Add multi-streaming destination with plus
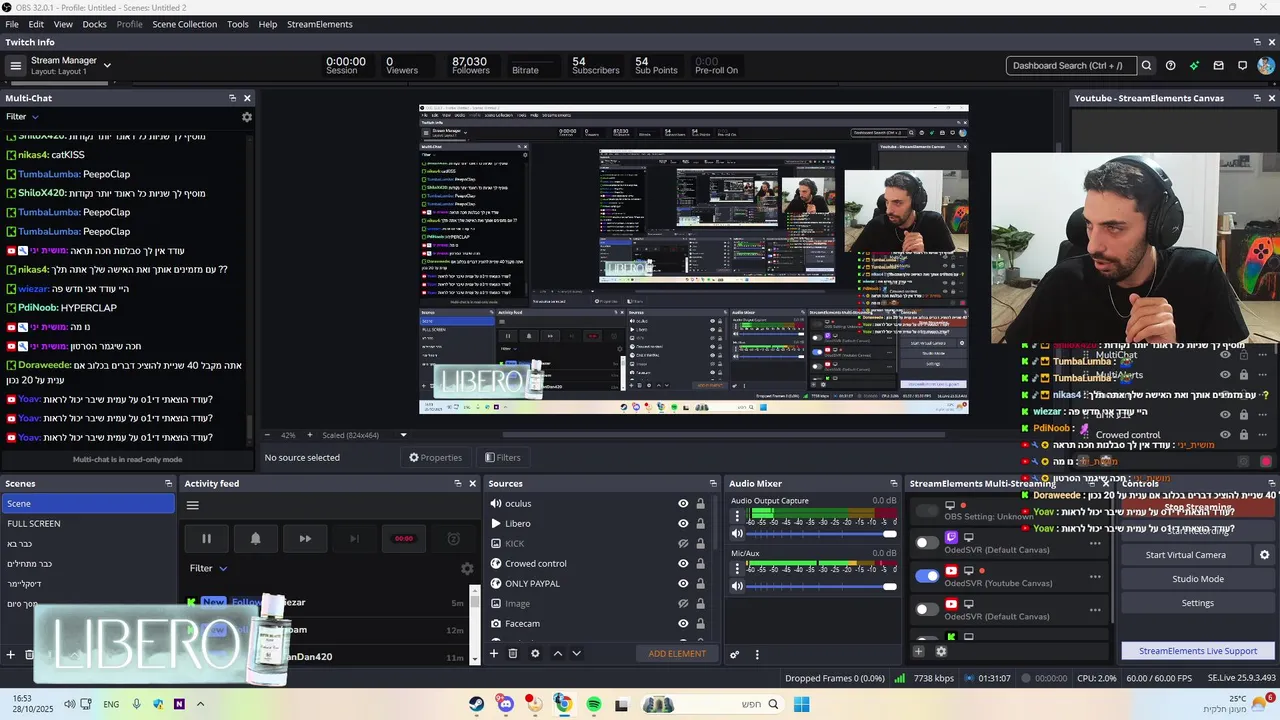Viewport: 1280px width, 720px height. (919, 651)
